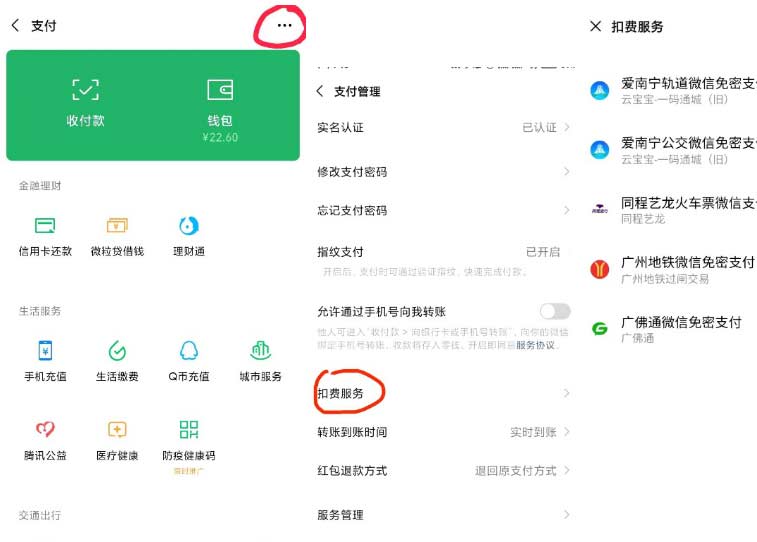This screenshot has width=757, height=542.
Task: Tap 广州地铁微信免密支付 title
Action: tap(688, 262)
